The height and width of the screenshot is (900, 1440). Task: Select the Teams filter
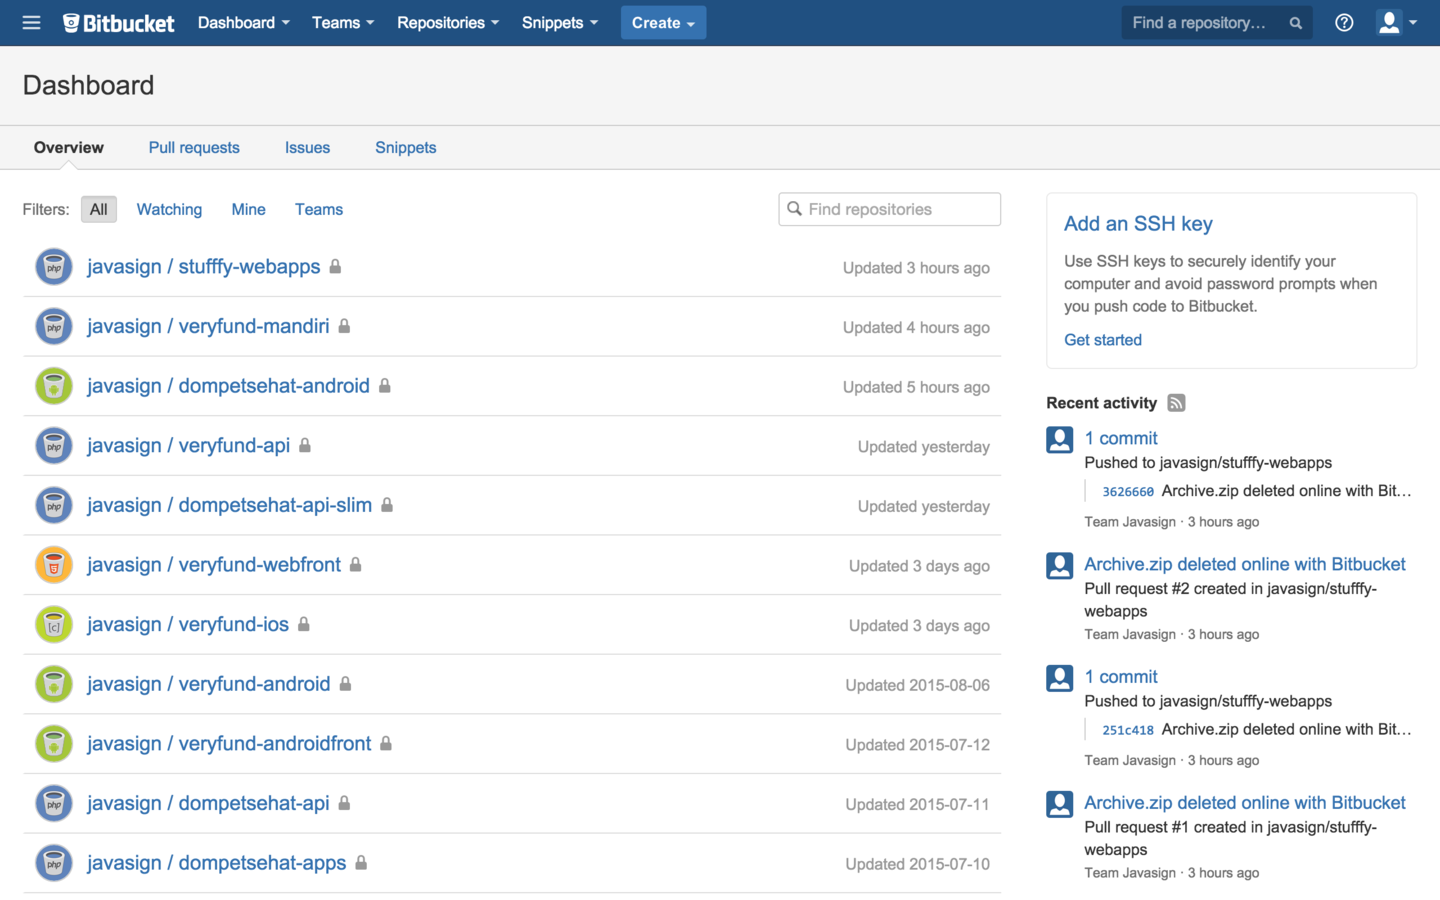click(319, 209)
